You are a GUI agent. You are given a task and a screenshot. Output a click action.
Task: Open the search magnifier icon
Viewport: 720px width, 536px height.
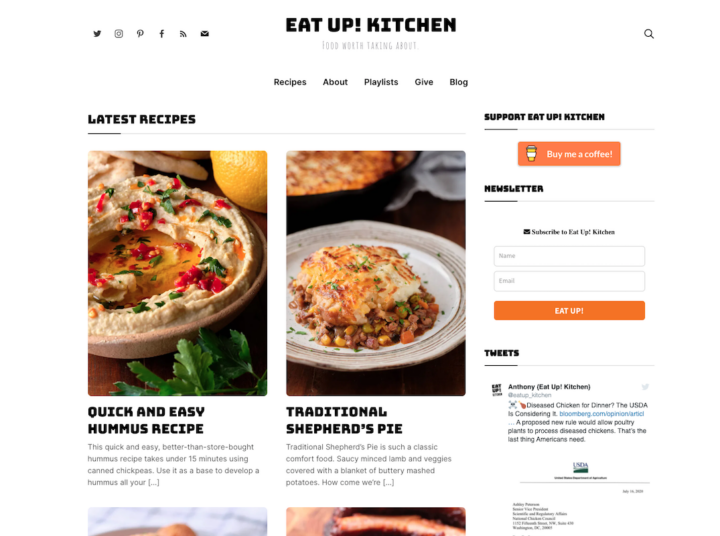click(x=649, y=34)
